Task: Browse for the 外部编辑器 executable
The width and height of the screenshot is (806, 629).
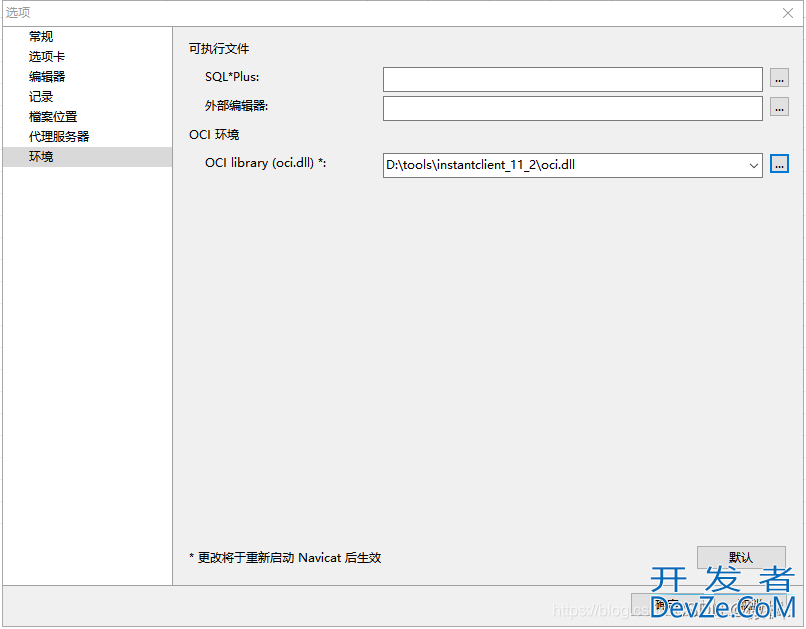Action: [779, 107]
